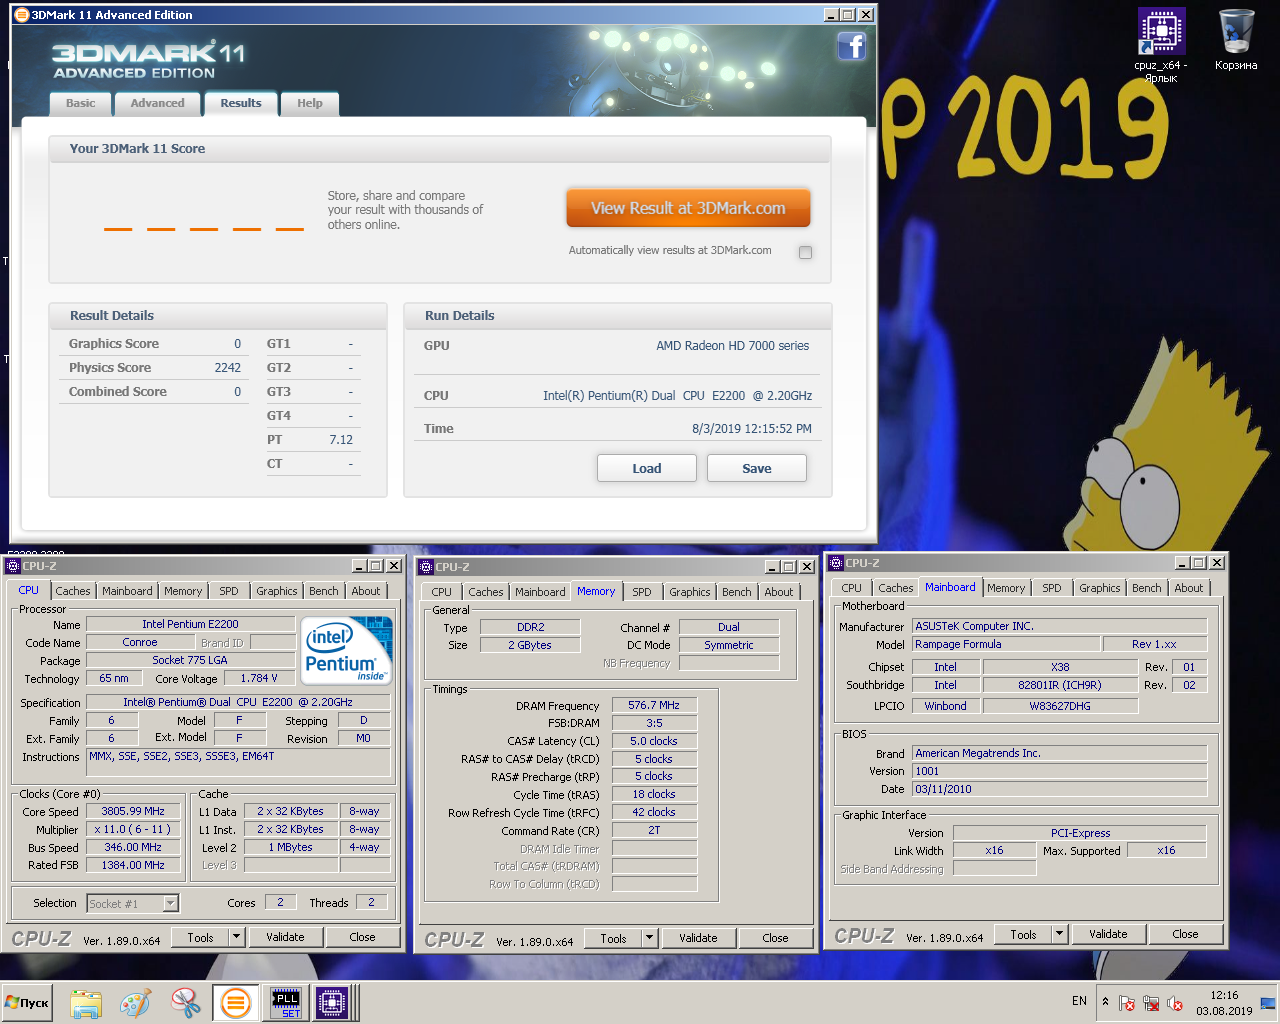This screenshot has width=1280, height=1024.
Task: Click the show desktop monitor icon in tray
Action: pos(1267,1003)
